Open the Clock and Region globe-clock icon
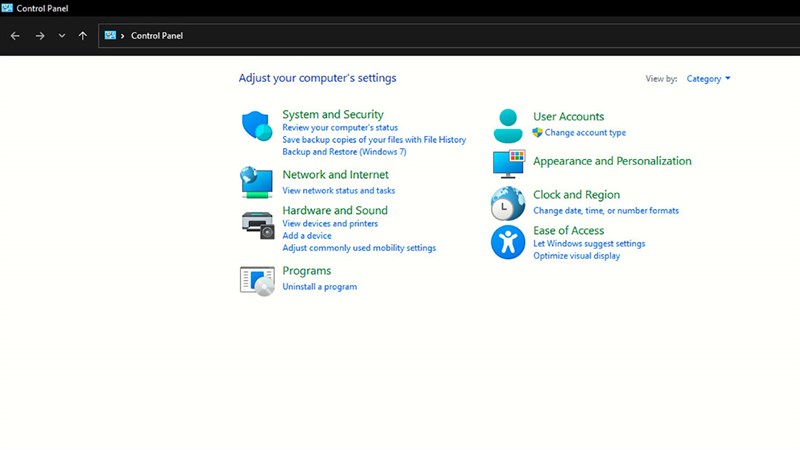 coord(508,203)
